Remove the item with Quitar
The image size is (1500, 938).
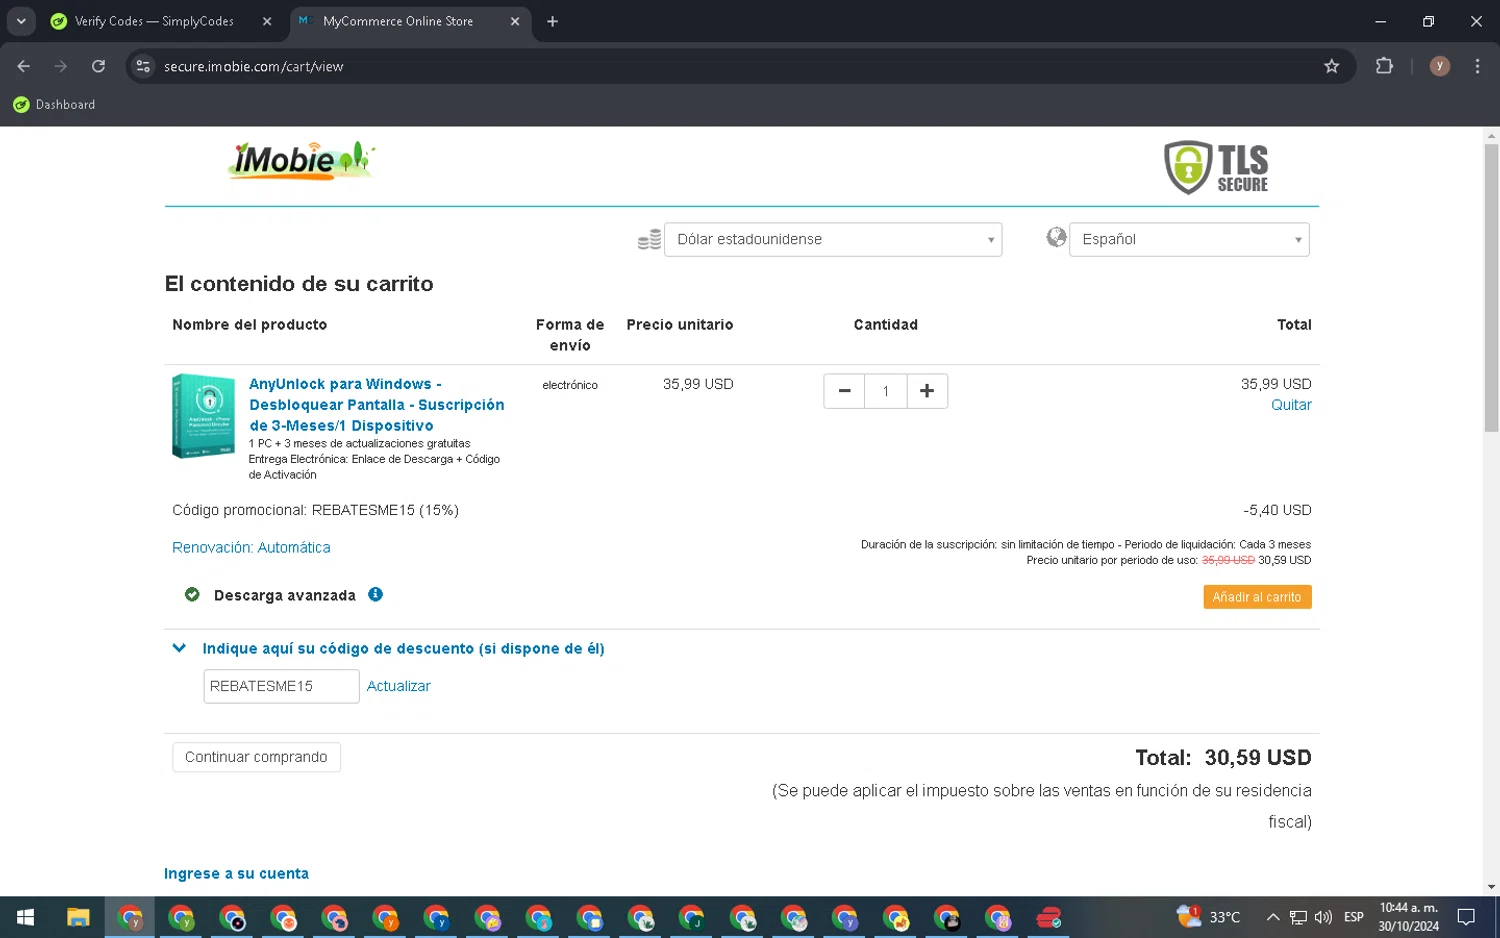1291,405
